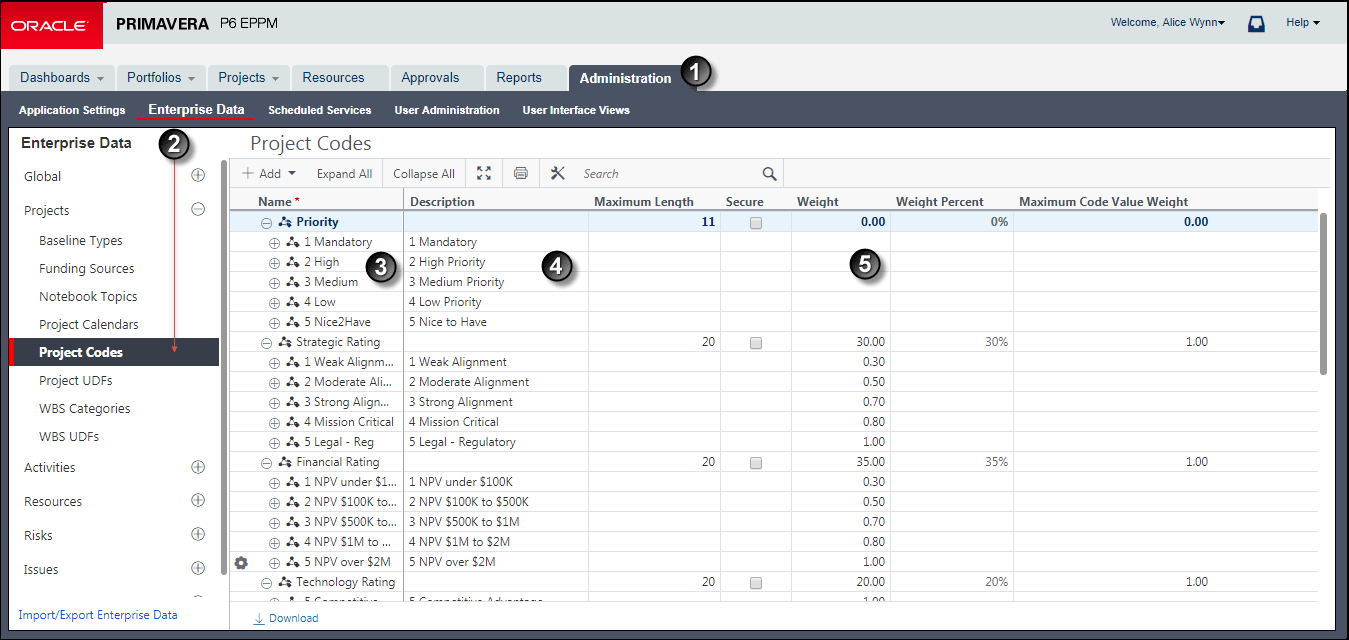1349x640 pixels.
Task: Select Funding Sources in sidebar
Action: pos(87,268)
